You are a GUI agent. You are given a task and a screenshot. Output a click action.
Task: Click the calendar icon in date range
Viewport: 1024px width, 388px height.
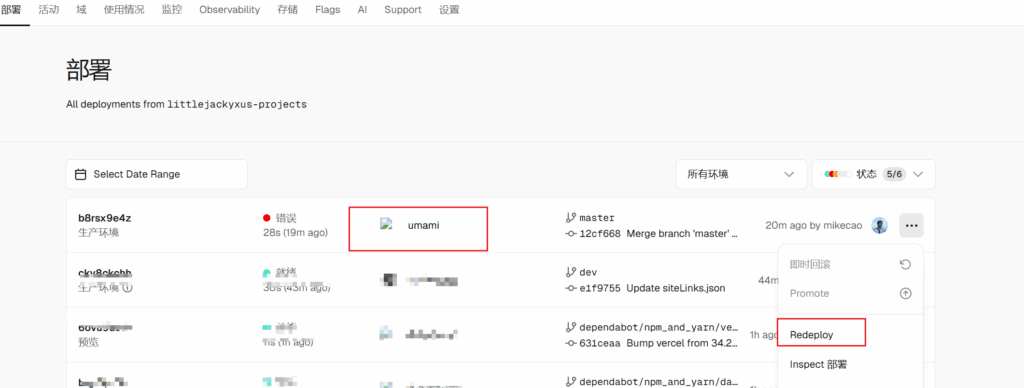(x=81, y=174)
